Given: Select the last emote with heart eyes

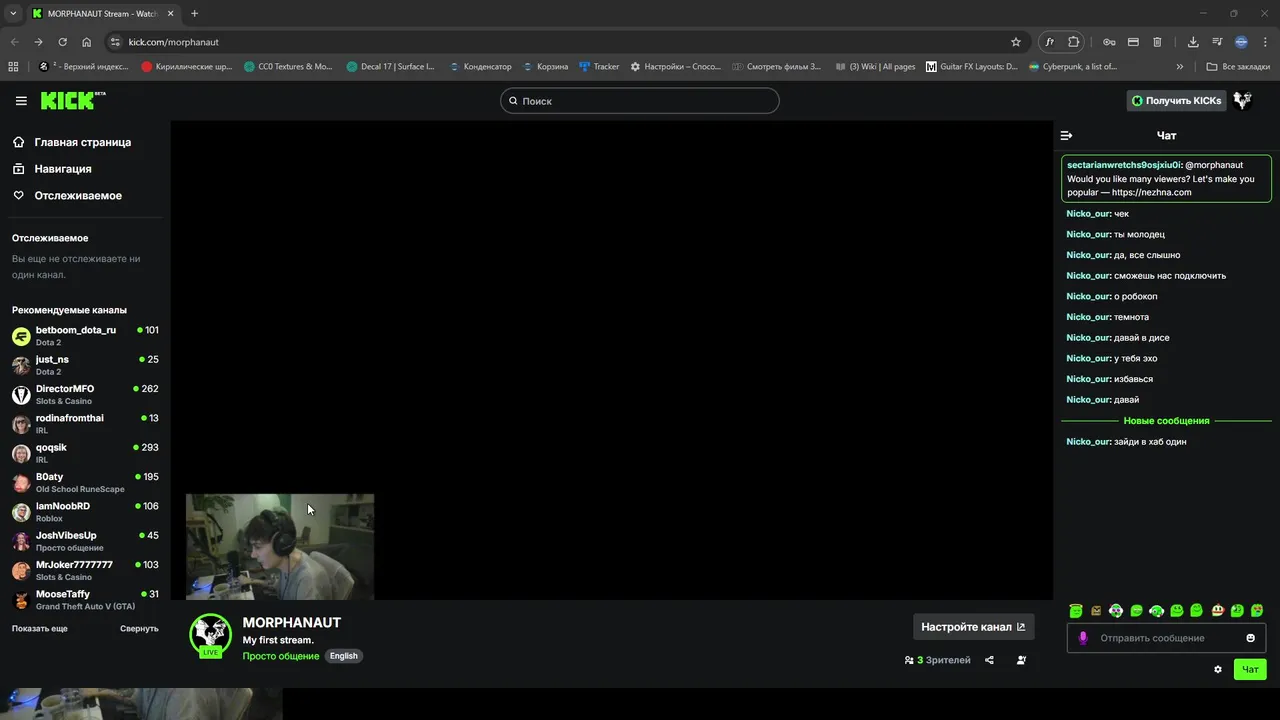Looking at the screenshot, I should (x=1257, y=610).
